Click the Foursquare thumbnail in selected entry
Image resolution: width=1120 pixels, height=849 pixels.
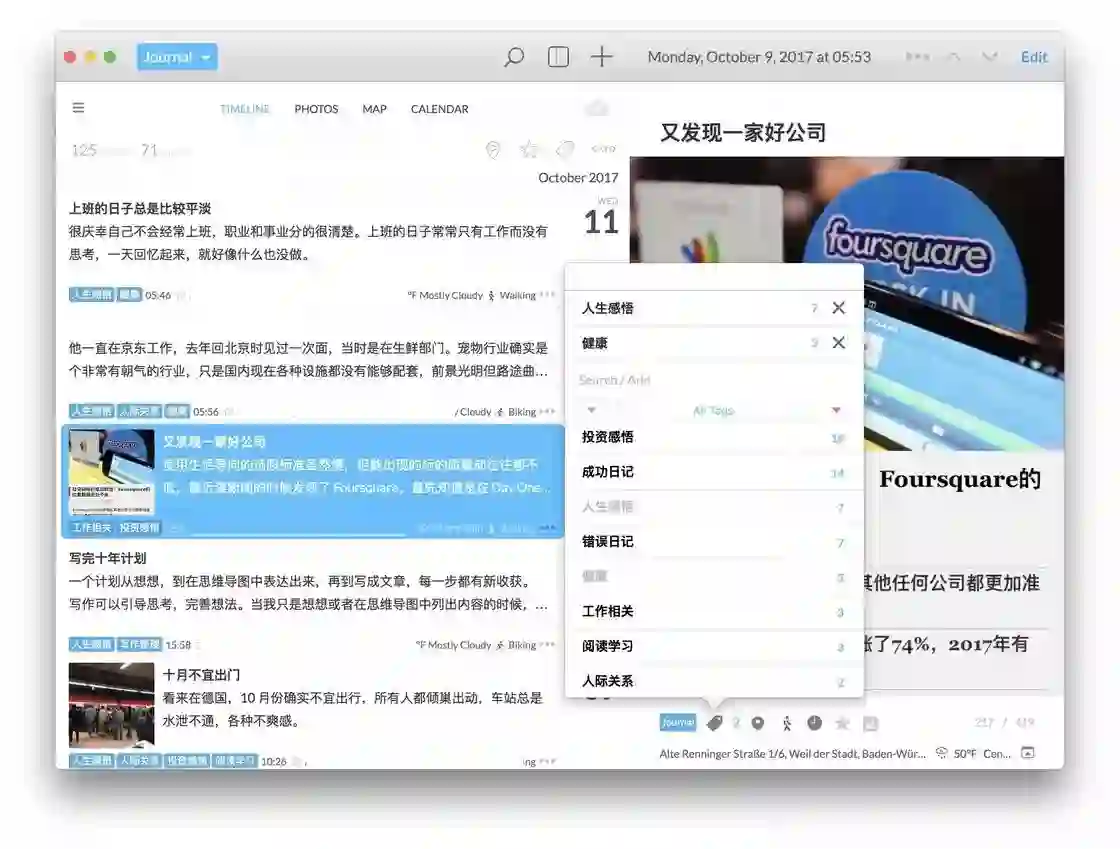coord(111,472)
